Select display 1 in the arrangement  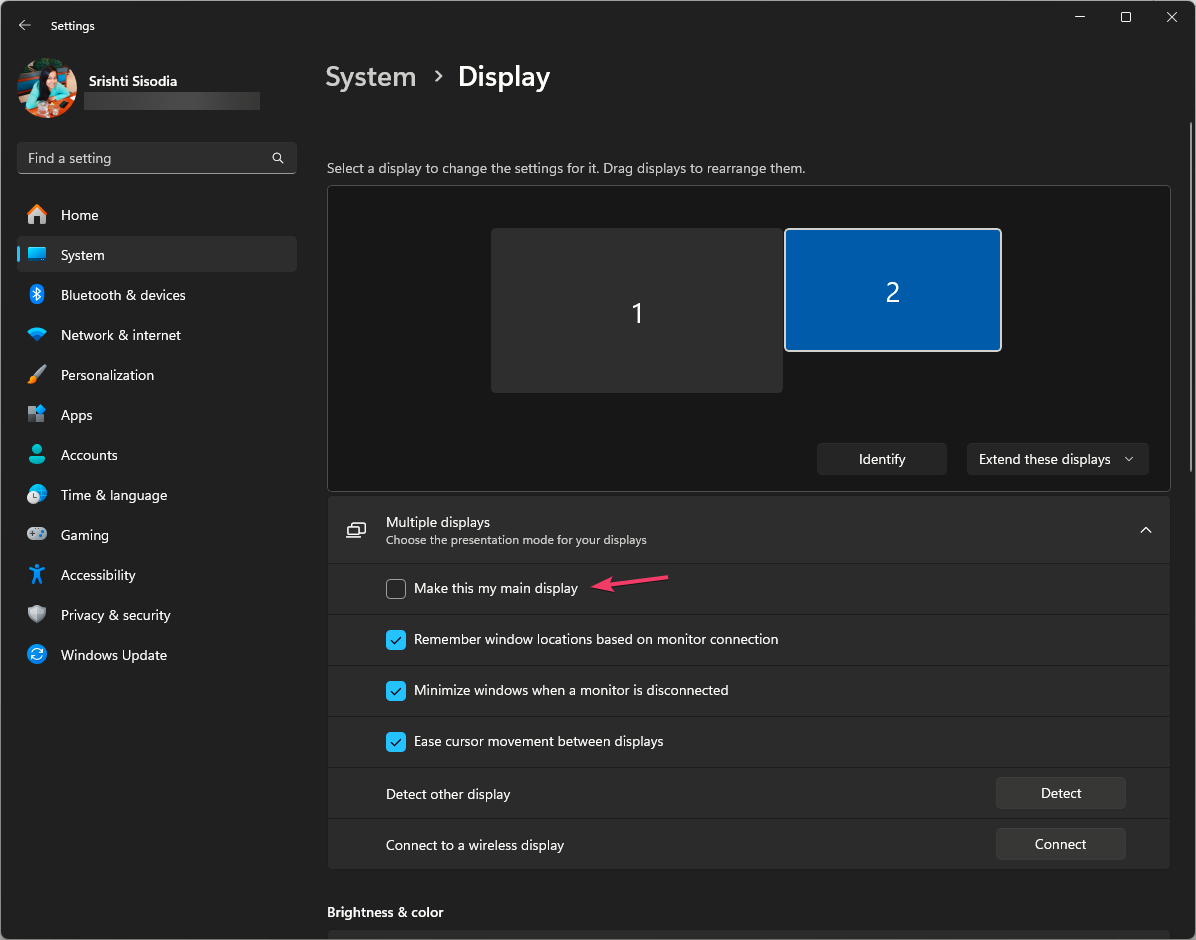[636, 311]
